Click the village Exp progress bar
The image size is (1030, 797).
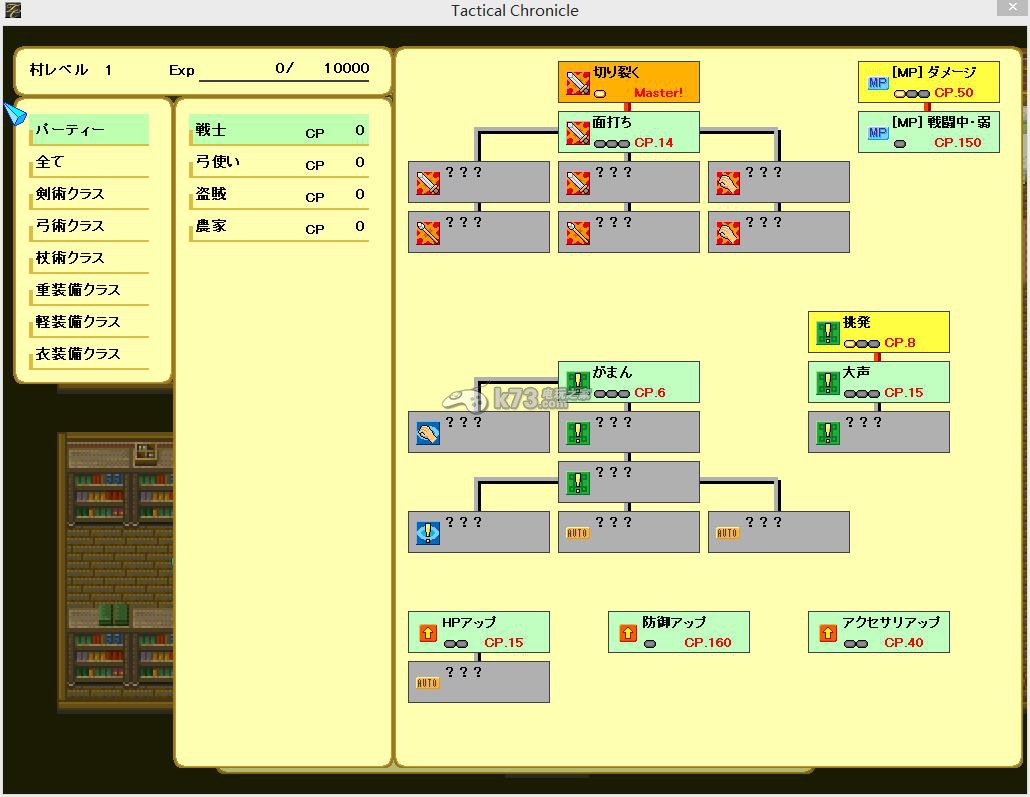284,70
